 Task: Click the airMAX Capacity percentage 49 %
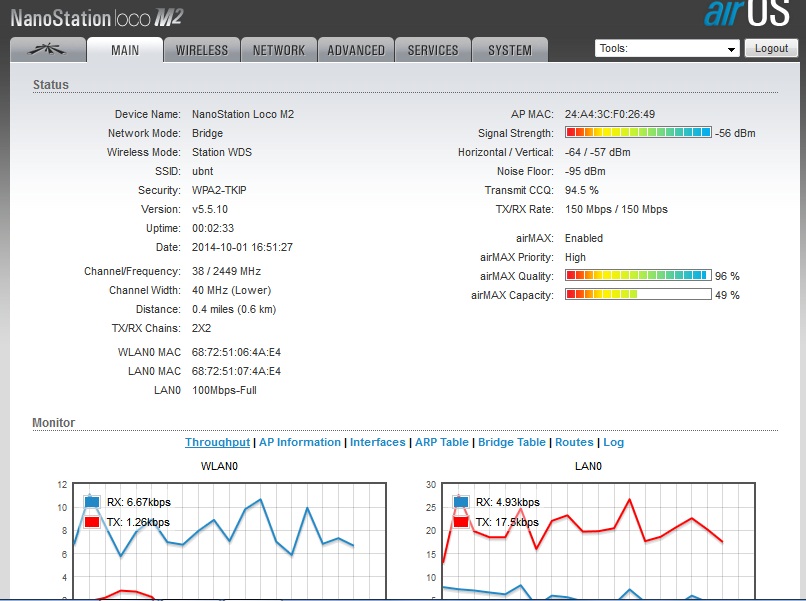(x=727, y=295)
